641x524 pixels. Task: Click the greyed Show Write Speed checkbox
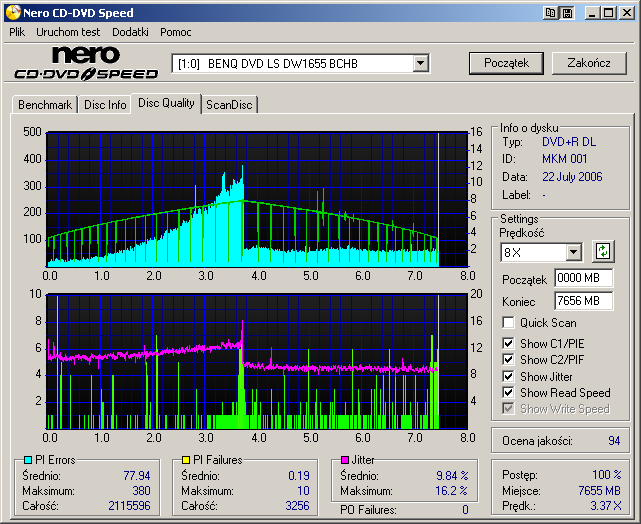click(x=508, y=408)
